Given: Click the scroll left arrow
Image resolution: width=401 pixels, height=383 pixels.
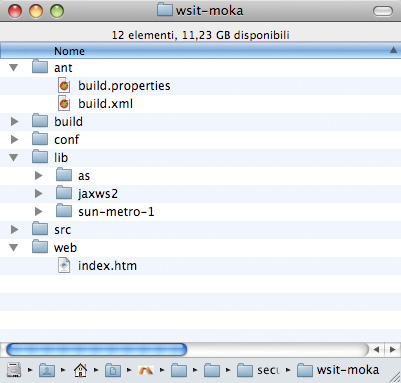Looking at the screenshot, I should tap(376, 350).
